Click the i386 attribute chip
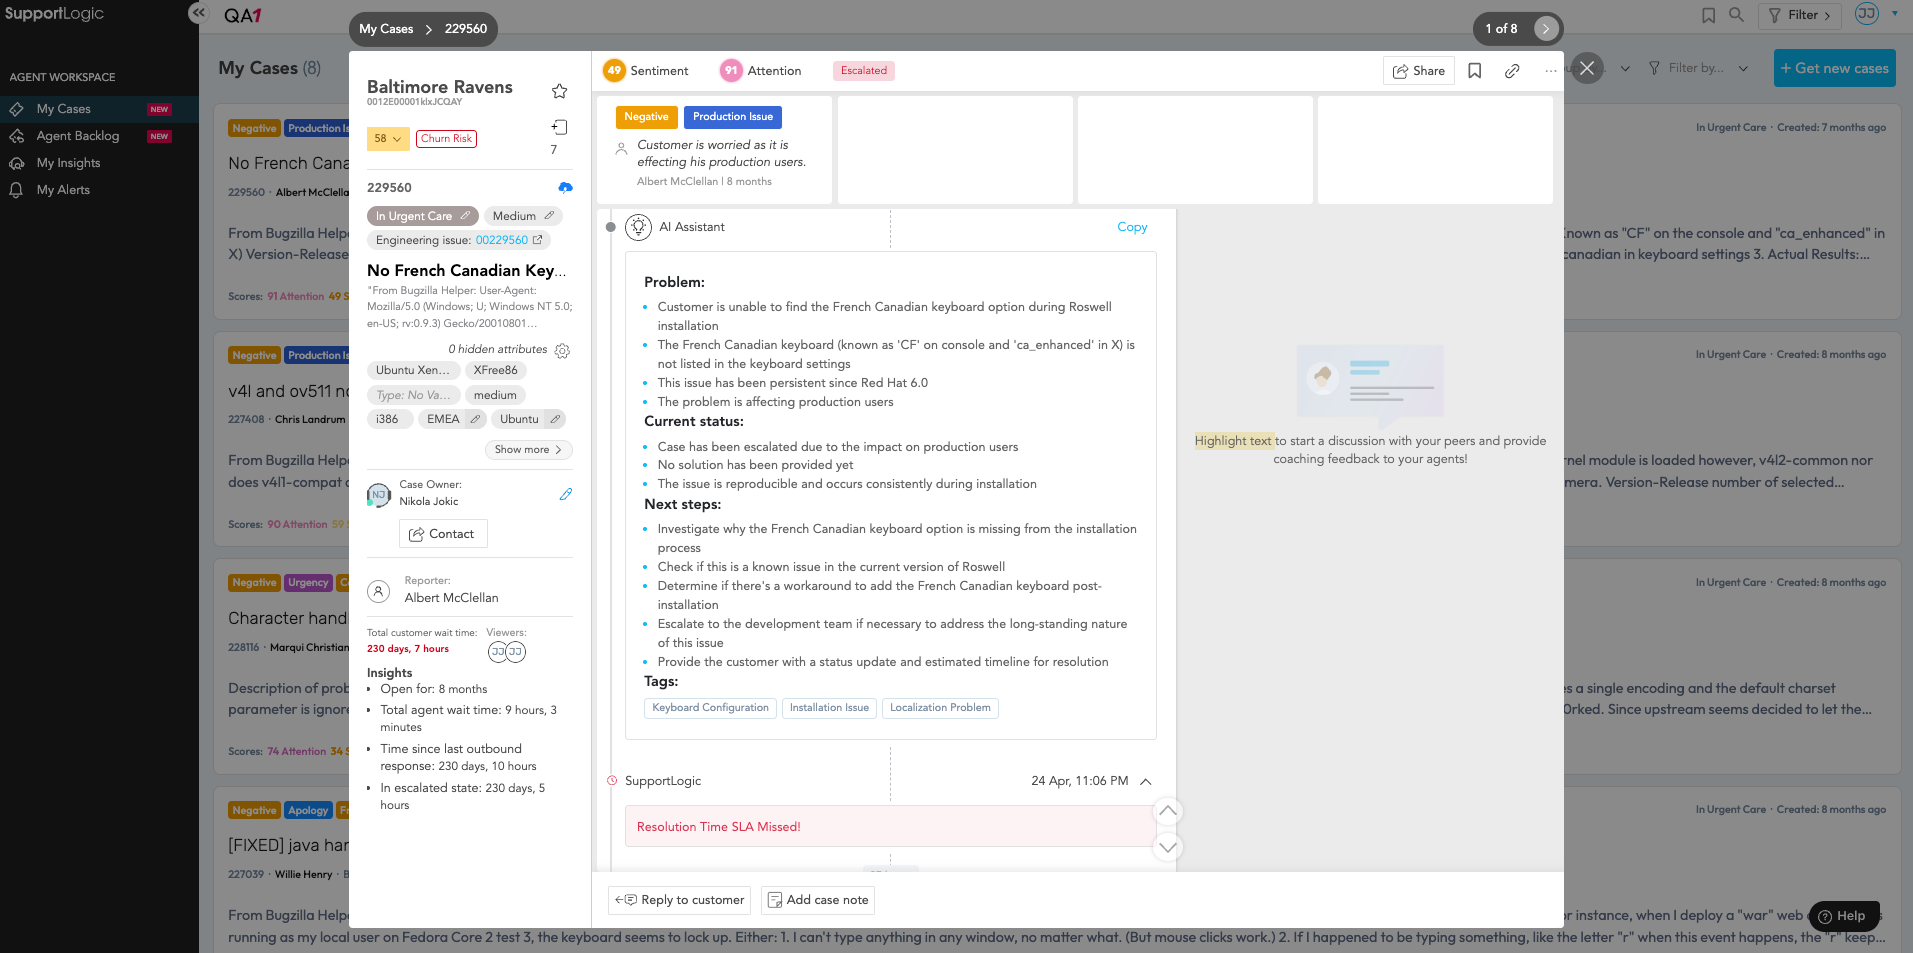The height and width of the screenshot is (953, 1913). pyautogui.click(x=388, y=419)
